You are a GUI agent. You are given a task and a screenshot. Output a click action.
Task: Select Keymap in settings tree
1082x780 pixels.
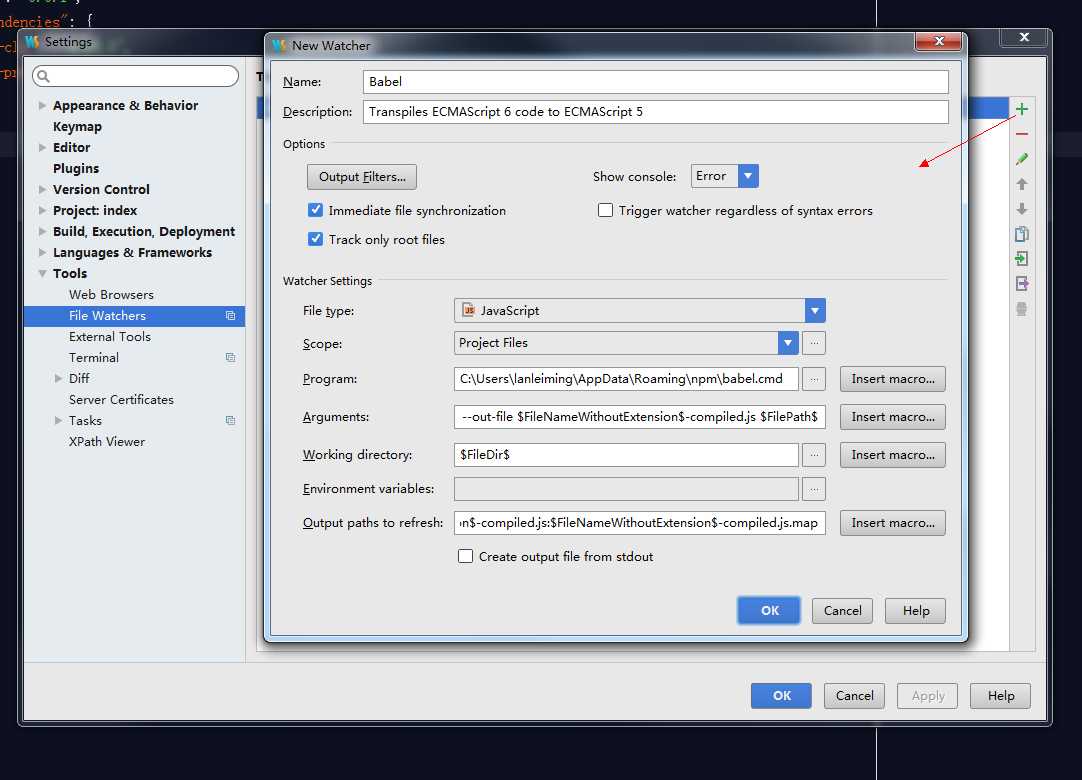[x=77, y=126]
